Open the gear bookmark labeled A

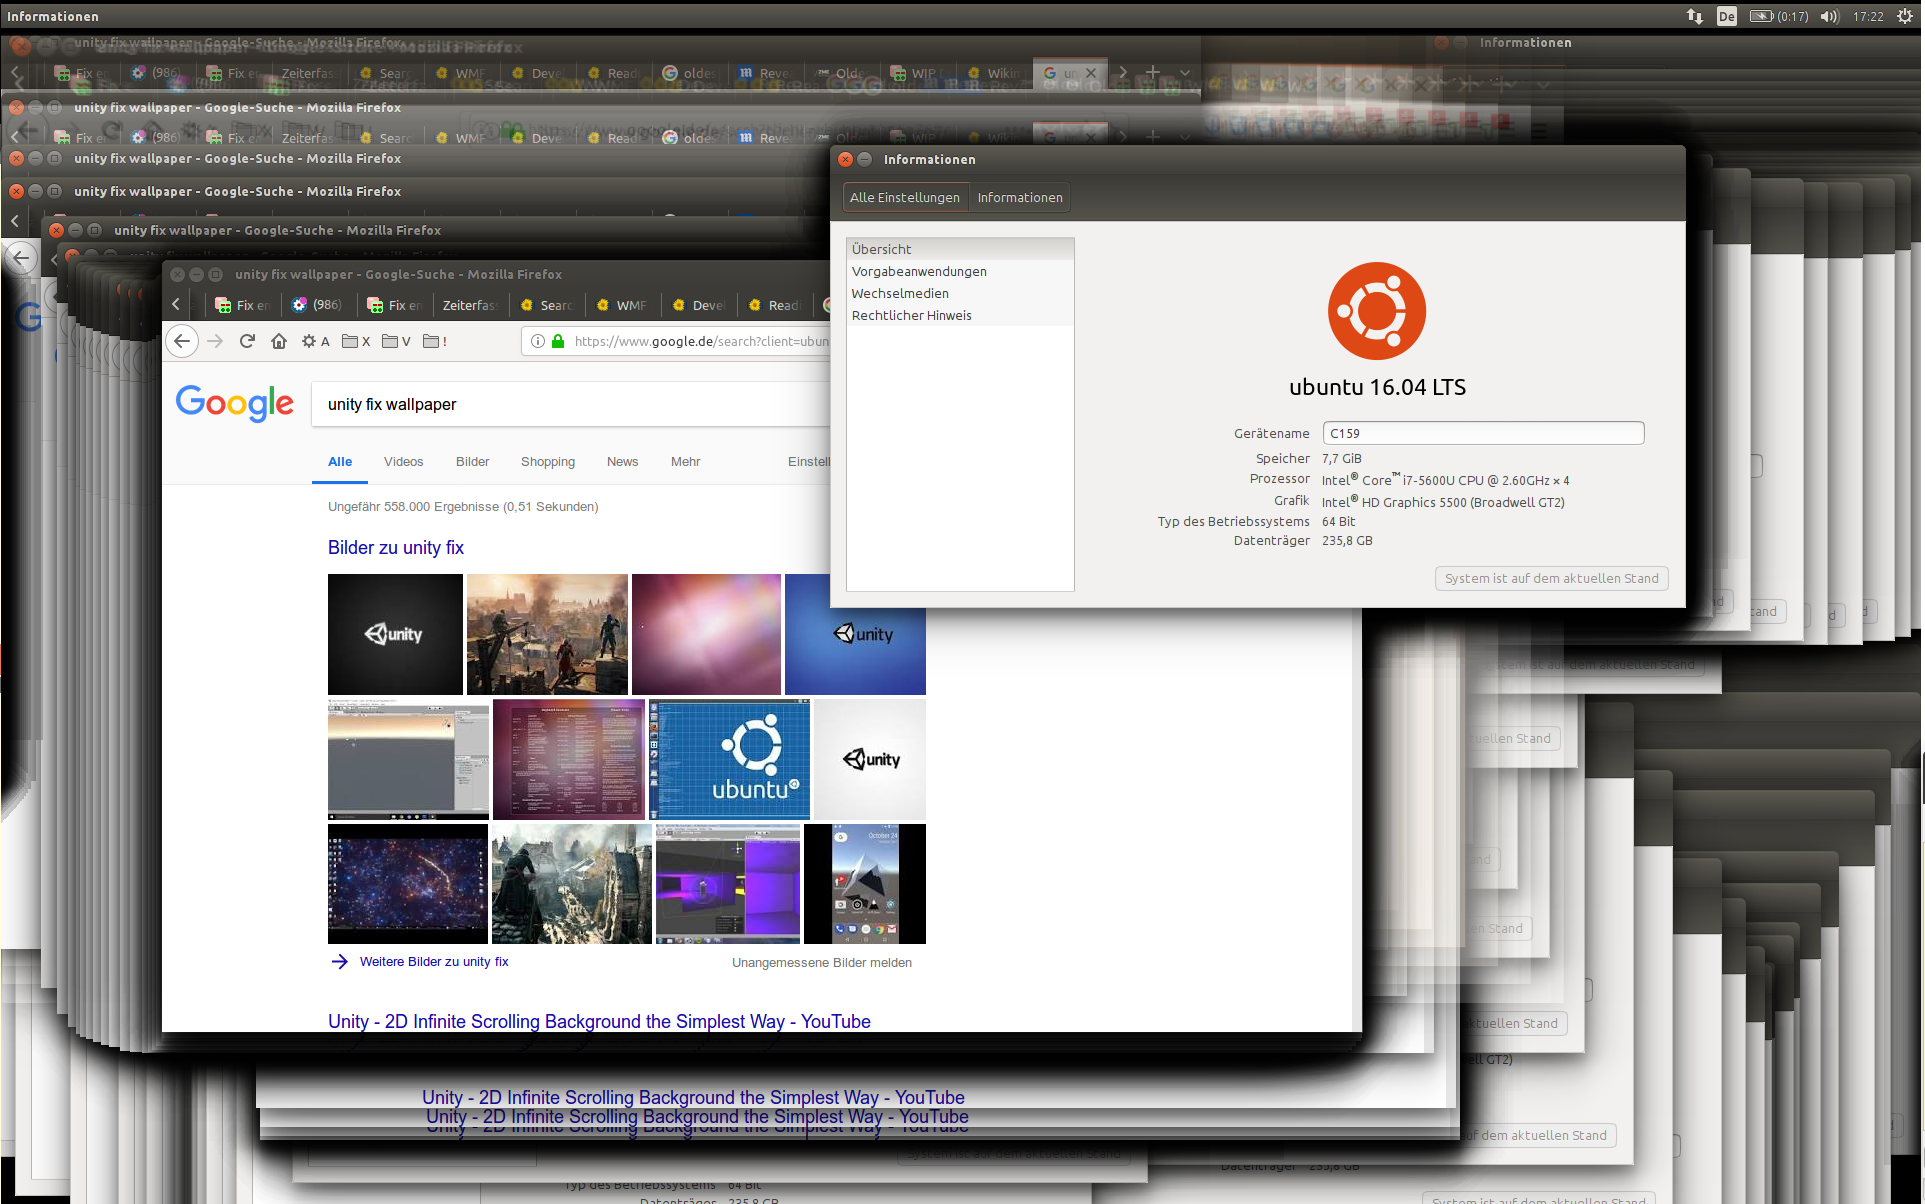point(315,341)
